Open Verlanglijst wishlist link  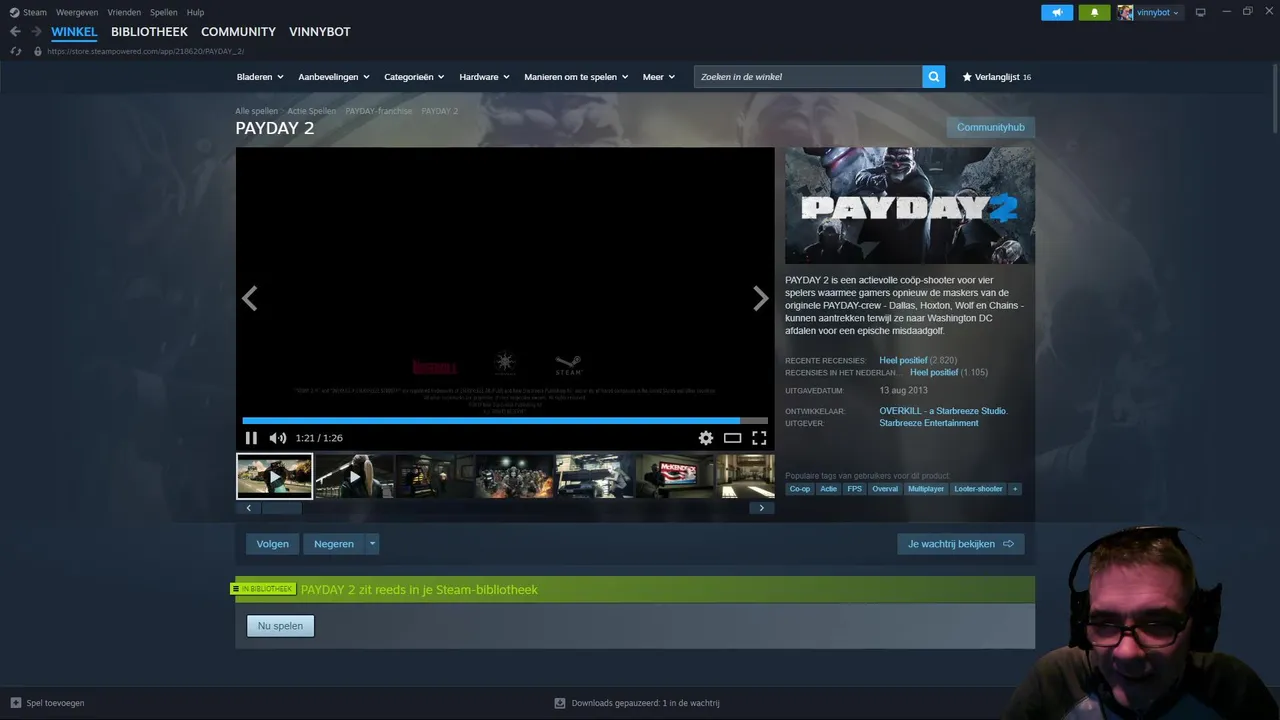[996, 77]
